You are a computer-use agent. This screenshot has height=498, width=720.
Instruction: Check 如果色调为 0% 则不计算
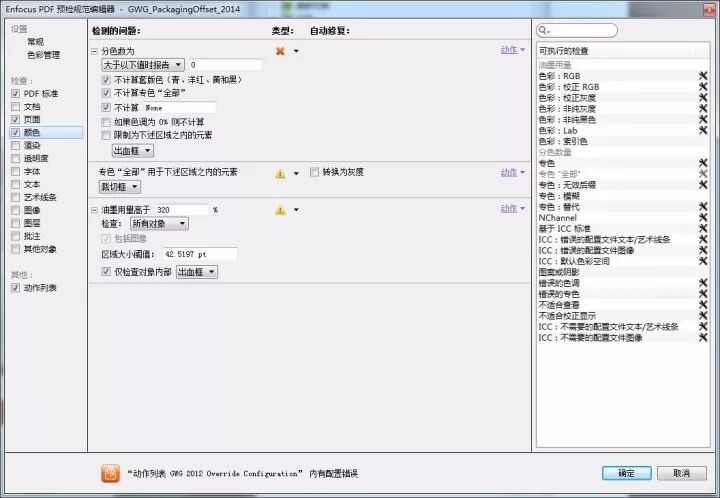pyautogui.click(x=106, y=122)
